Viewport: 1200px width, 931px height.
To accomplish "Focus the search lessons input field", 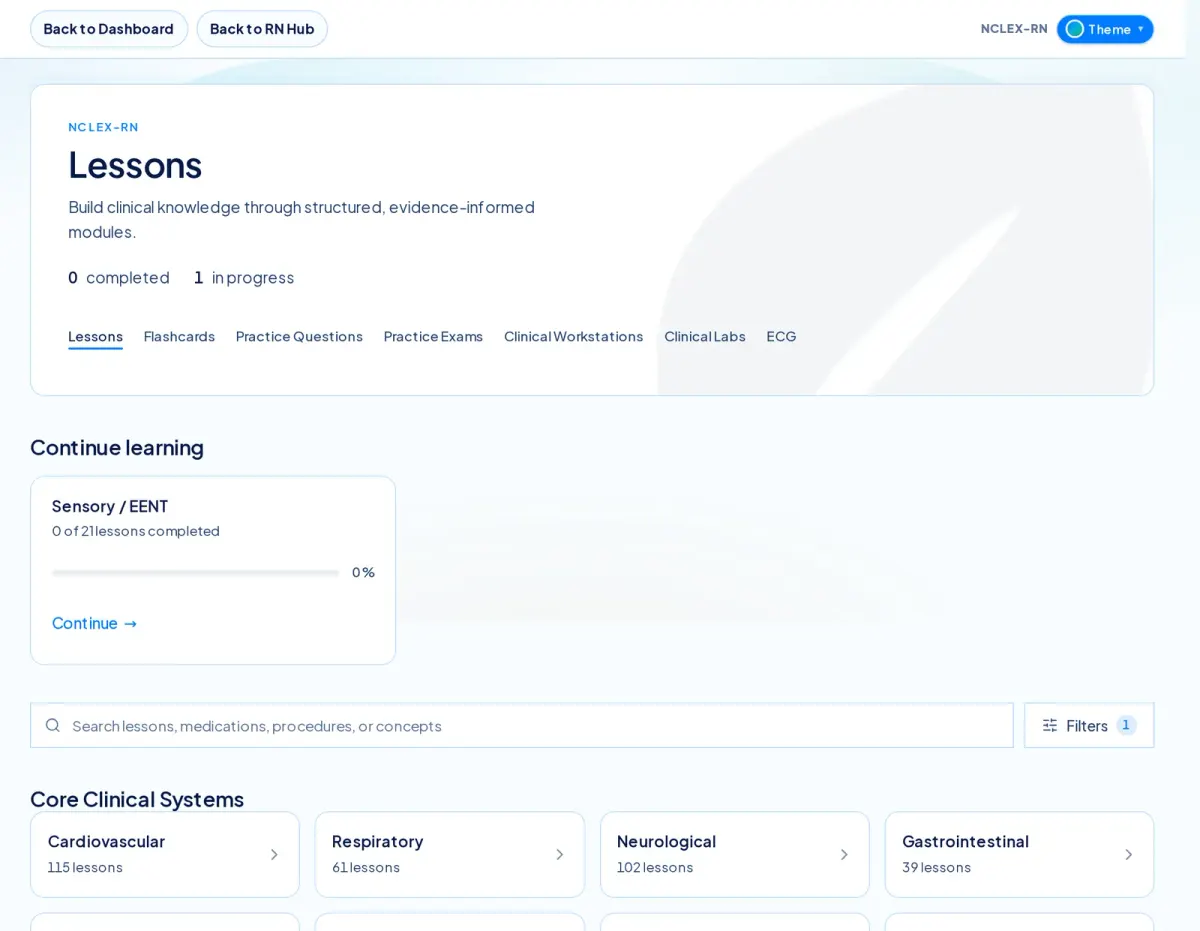I will point(522,725).
